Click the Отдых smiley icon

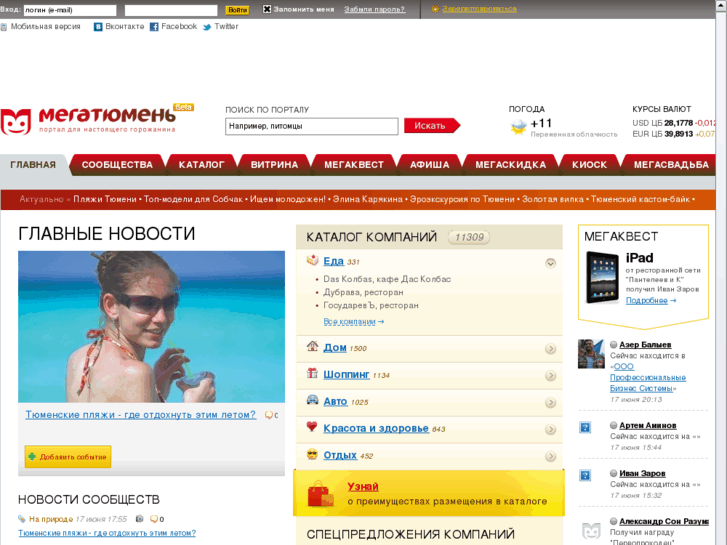click(312, 454)
